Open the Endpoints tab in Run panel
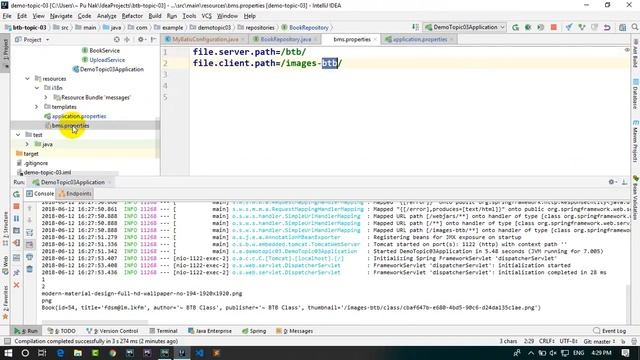This screenshot has width=640, height=360. tap(75, 193)
